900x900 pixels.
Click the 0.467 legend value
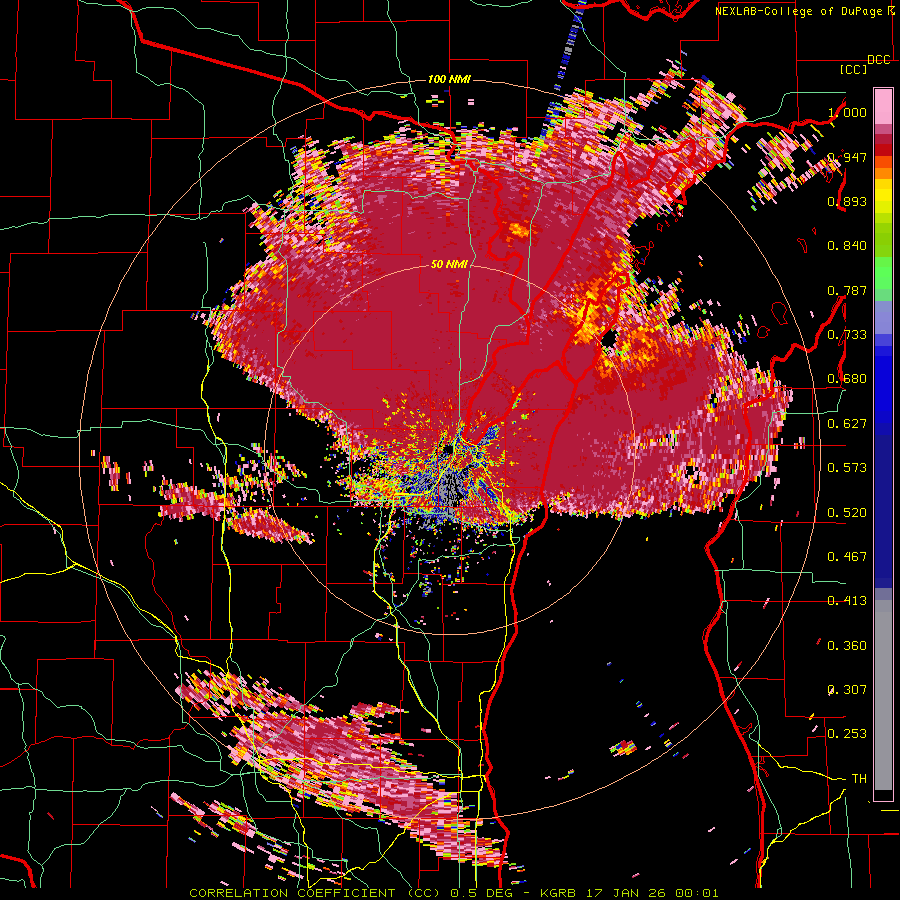point(847,556)
